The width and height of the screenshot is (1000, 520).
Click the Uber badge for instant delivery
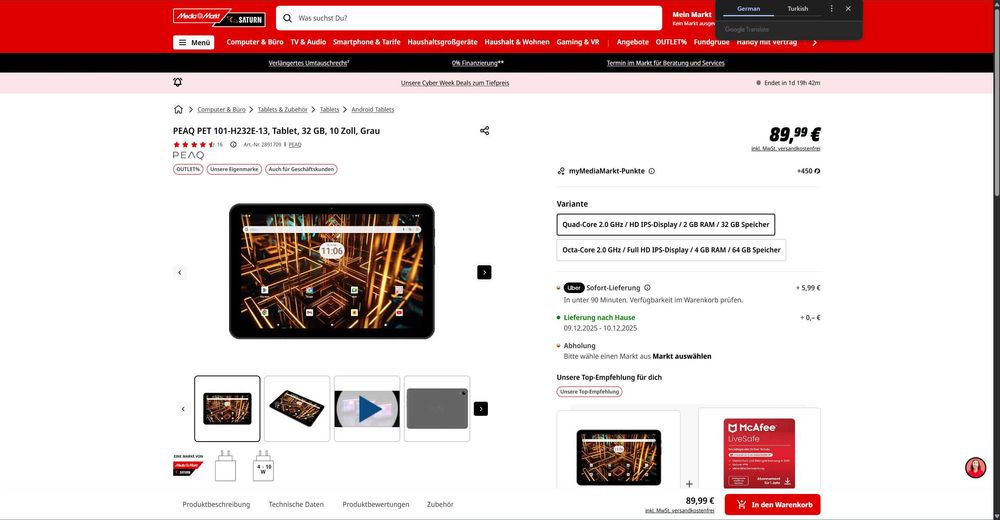(574, 288)
